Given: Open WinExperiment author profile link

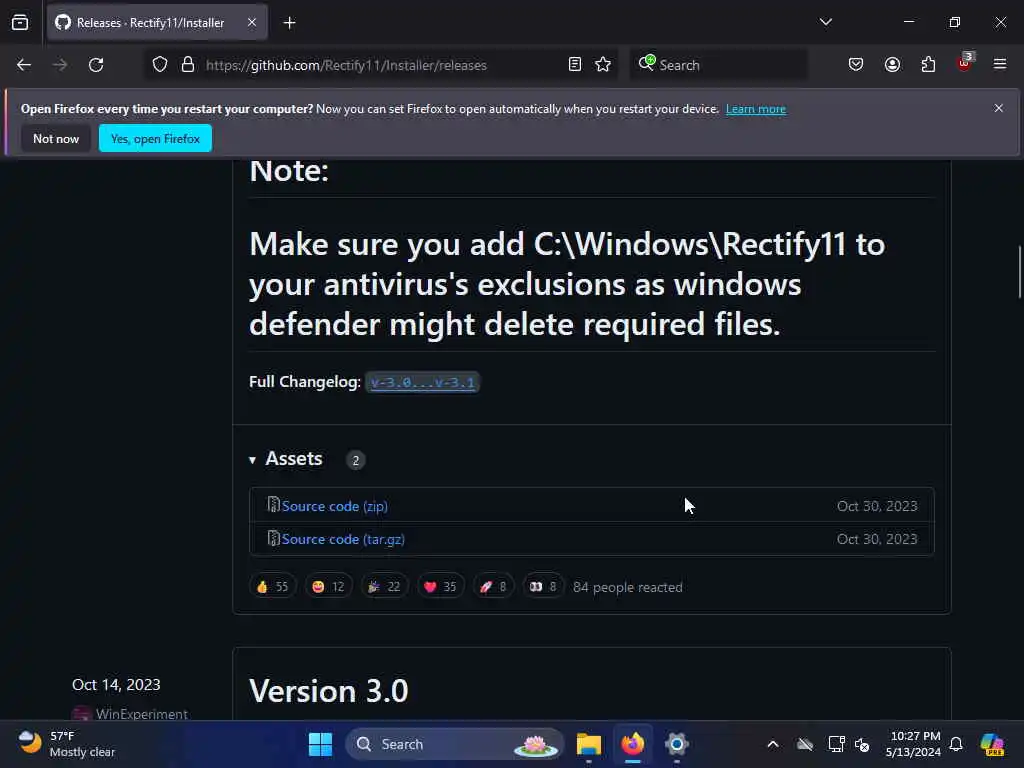Looking at the screenshot, I should (x=142, y=714).
